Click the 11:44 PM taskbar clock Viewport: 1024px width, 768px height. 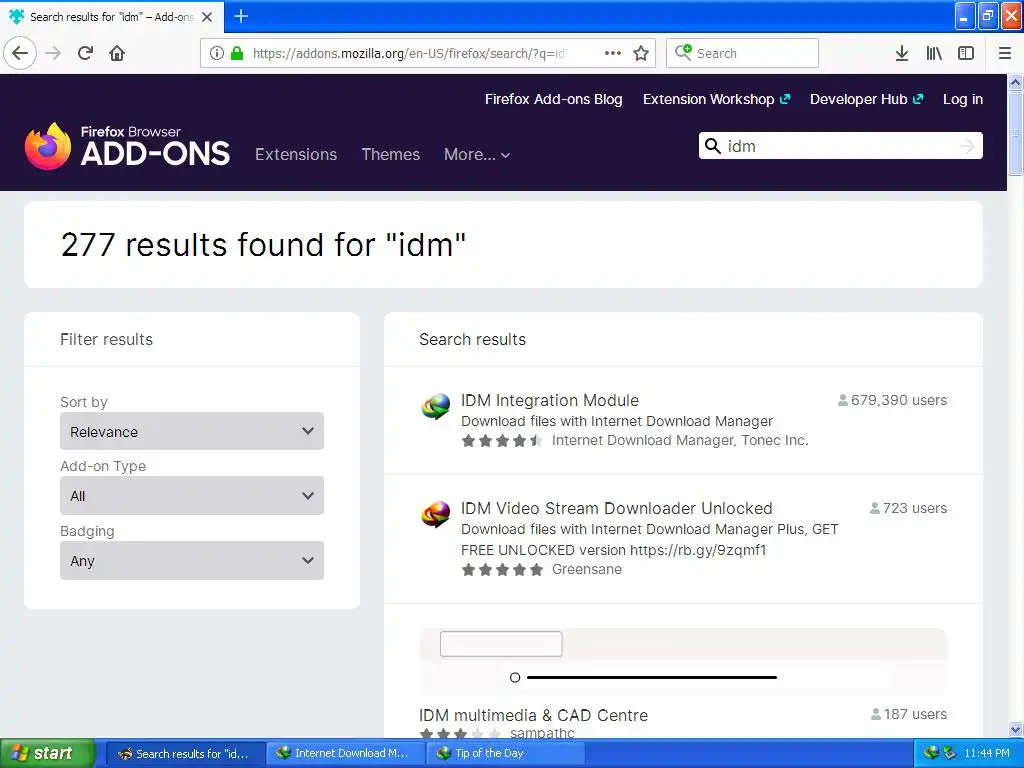987,753
